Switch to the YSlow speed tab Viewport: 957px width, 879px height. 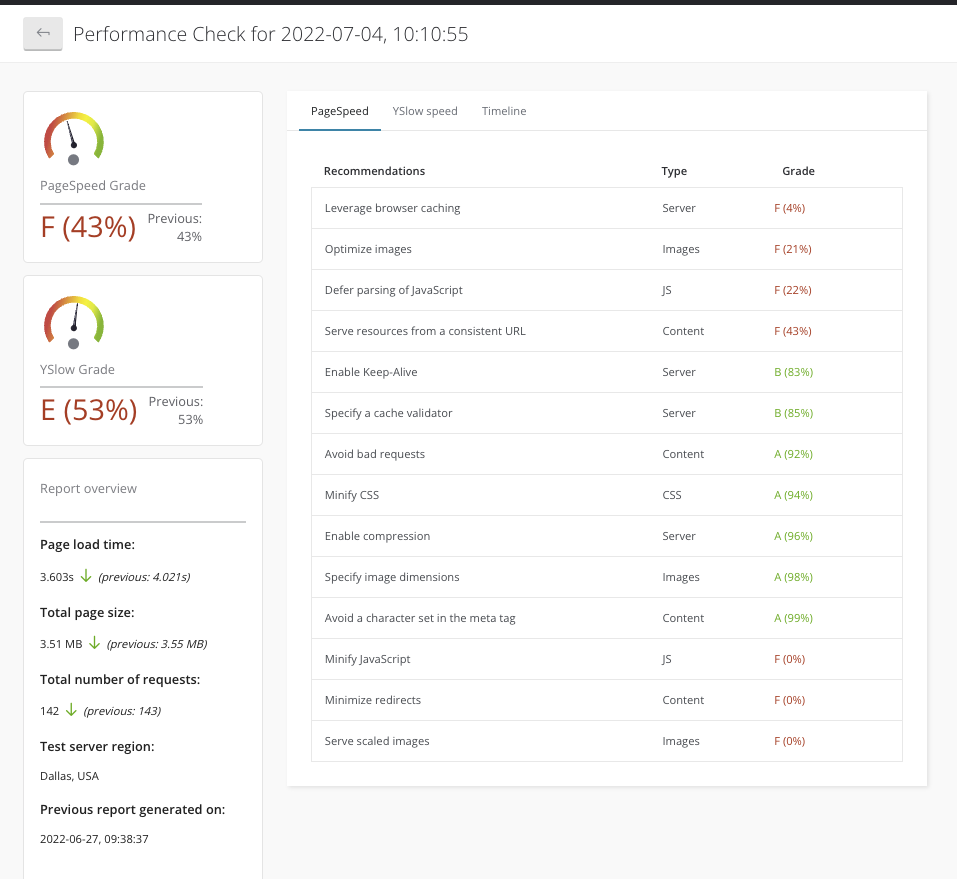coord(425,111)
